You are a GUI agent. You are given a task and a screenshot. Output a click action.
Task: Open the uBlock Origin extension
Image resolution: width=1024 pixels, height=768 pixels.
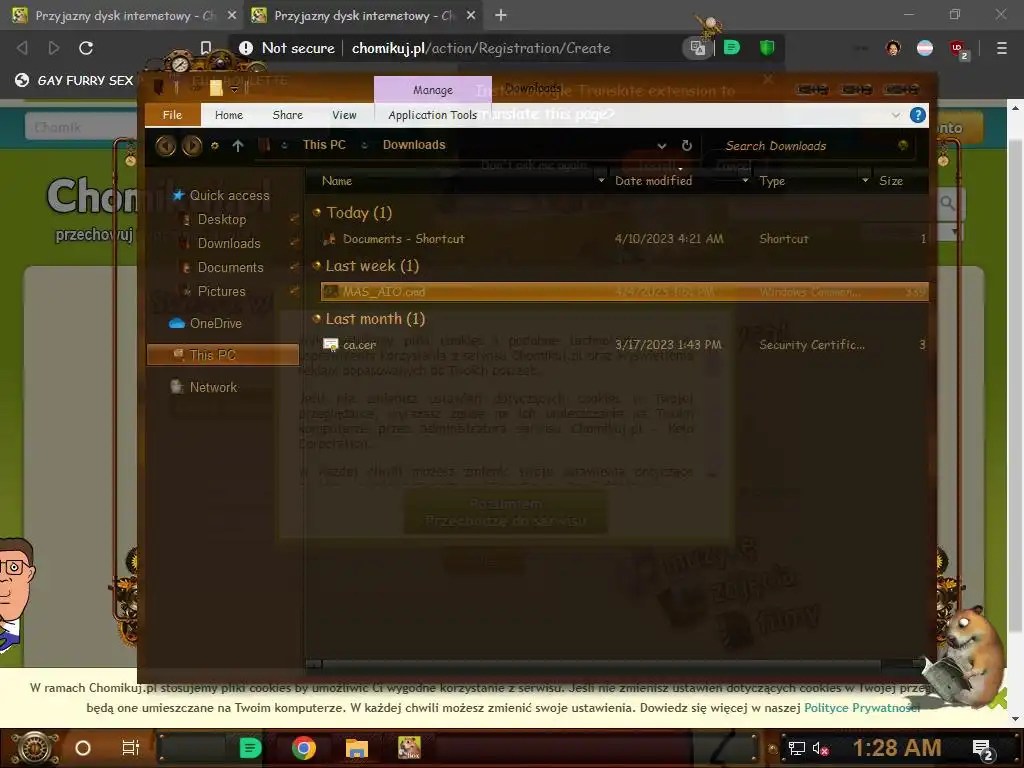pyautogui.click(x=959, y=49)
